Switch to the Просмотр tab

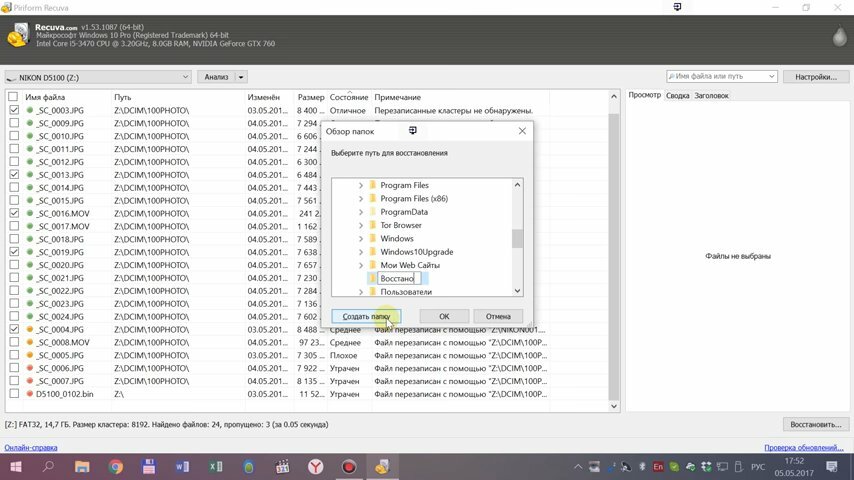point(644,95)
